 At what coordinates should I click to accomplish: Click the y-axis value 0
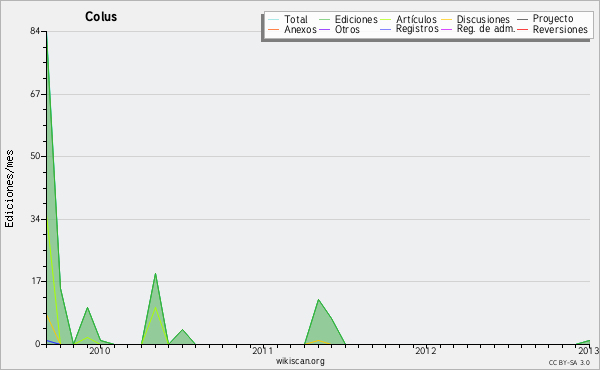click(x=38, y=344)
